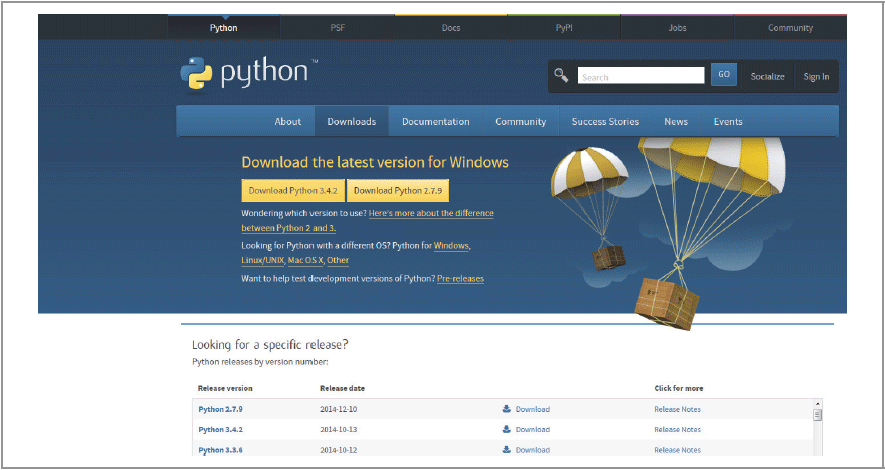Open the Events menu

pyautogui.click(x=728, y=121)
